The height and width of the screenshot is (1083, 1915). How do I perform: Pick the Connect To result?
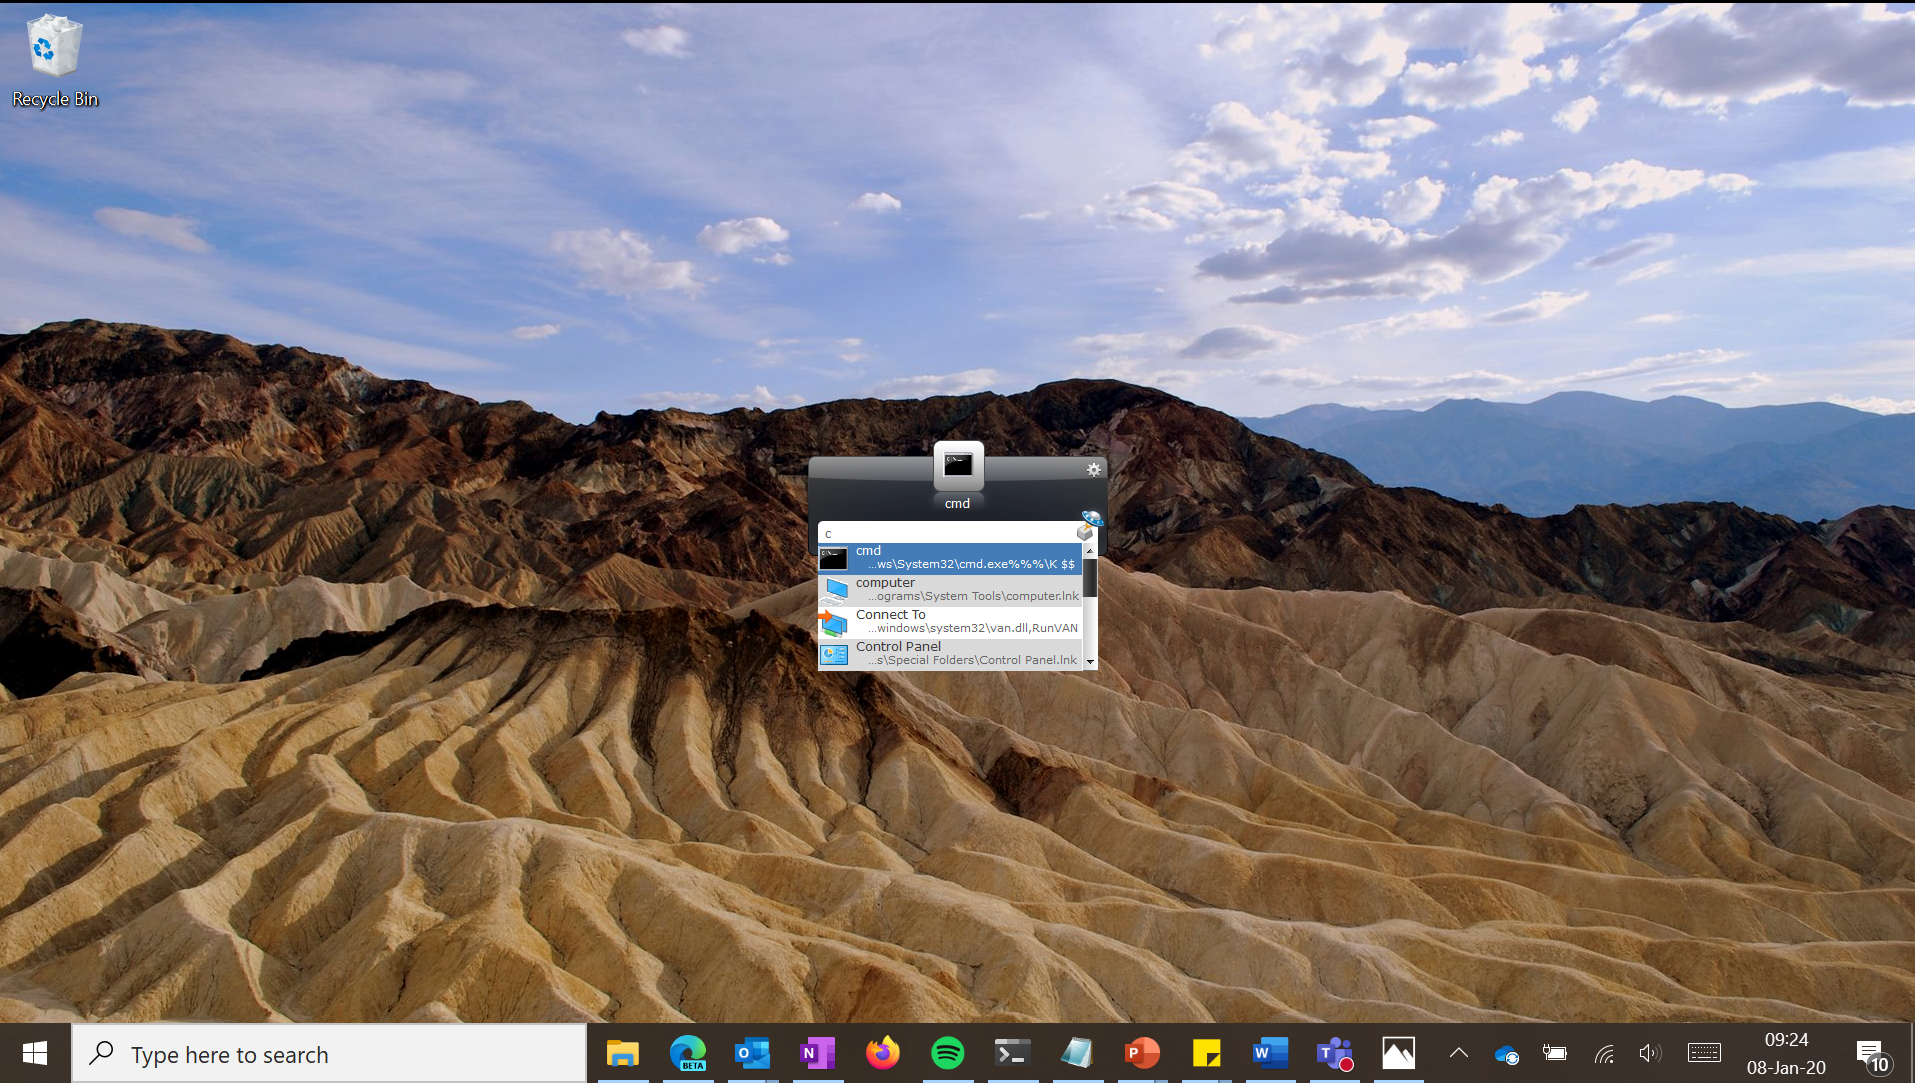click(x=950, y=622)
